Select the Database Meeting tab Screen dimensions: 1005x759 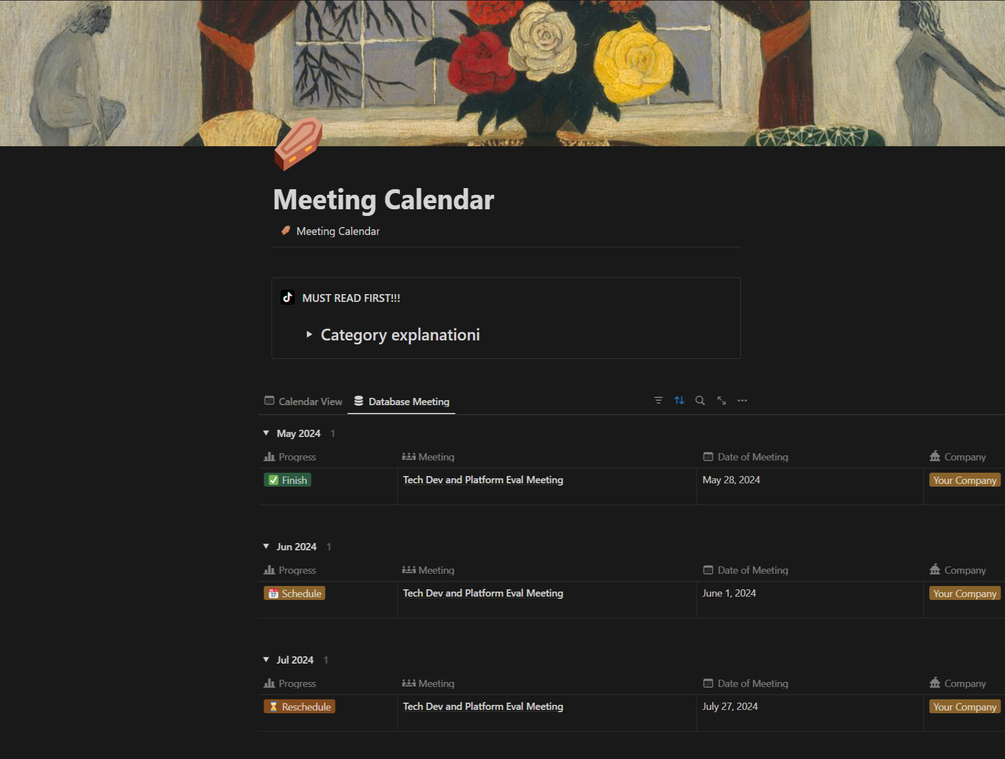coord(401,402)
